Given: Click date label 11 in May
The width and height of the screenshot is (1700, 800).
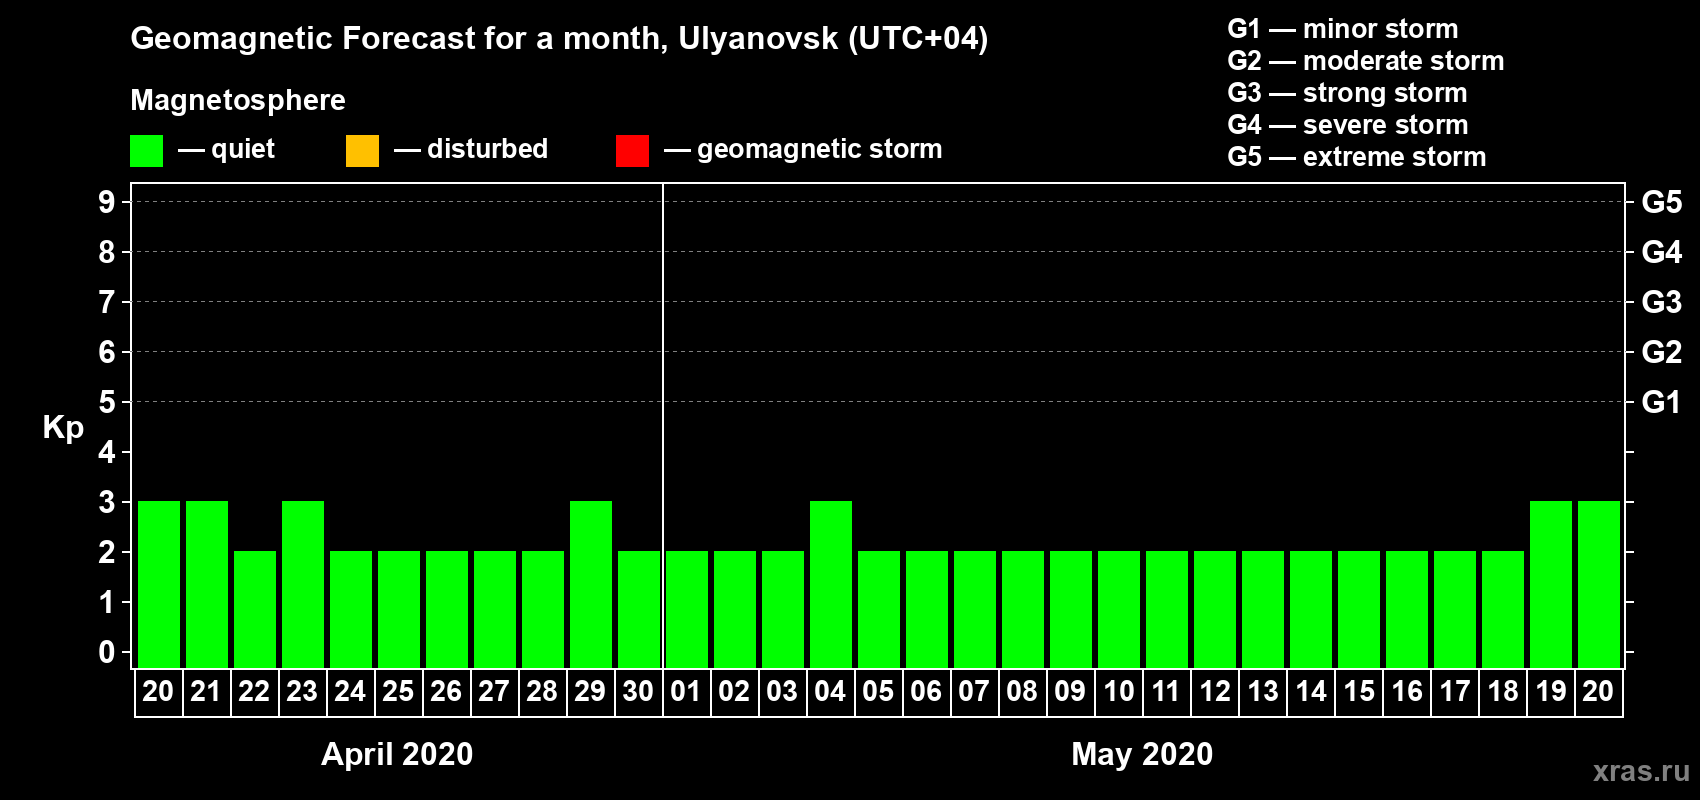Looking at the screenshot, I should point(1166,691).
